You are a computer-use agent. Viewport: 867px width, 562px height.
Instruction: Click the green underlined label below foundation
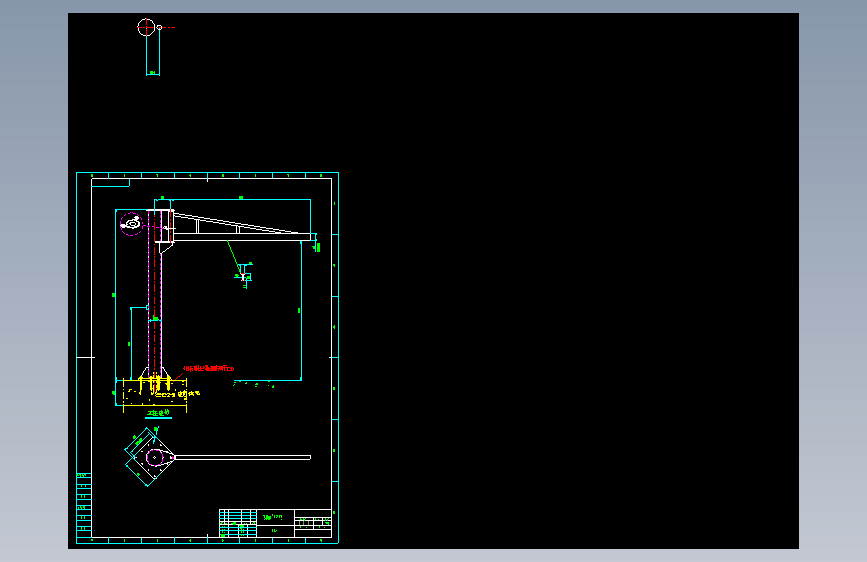tap(158, 413)
